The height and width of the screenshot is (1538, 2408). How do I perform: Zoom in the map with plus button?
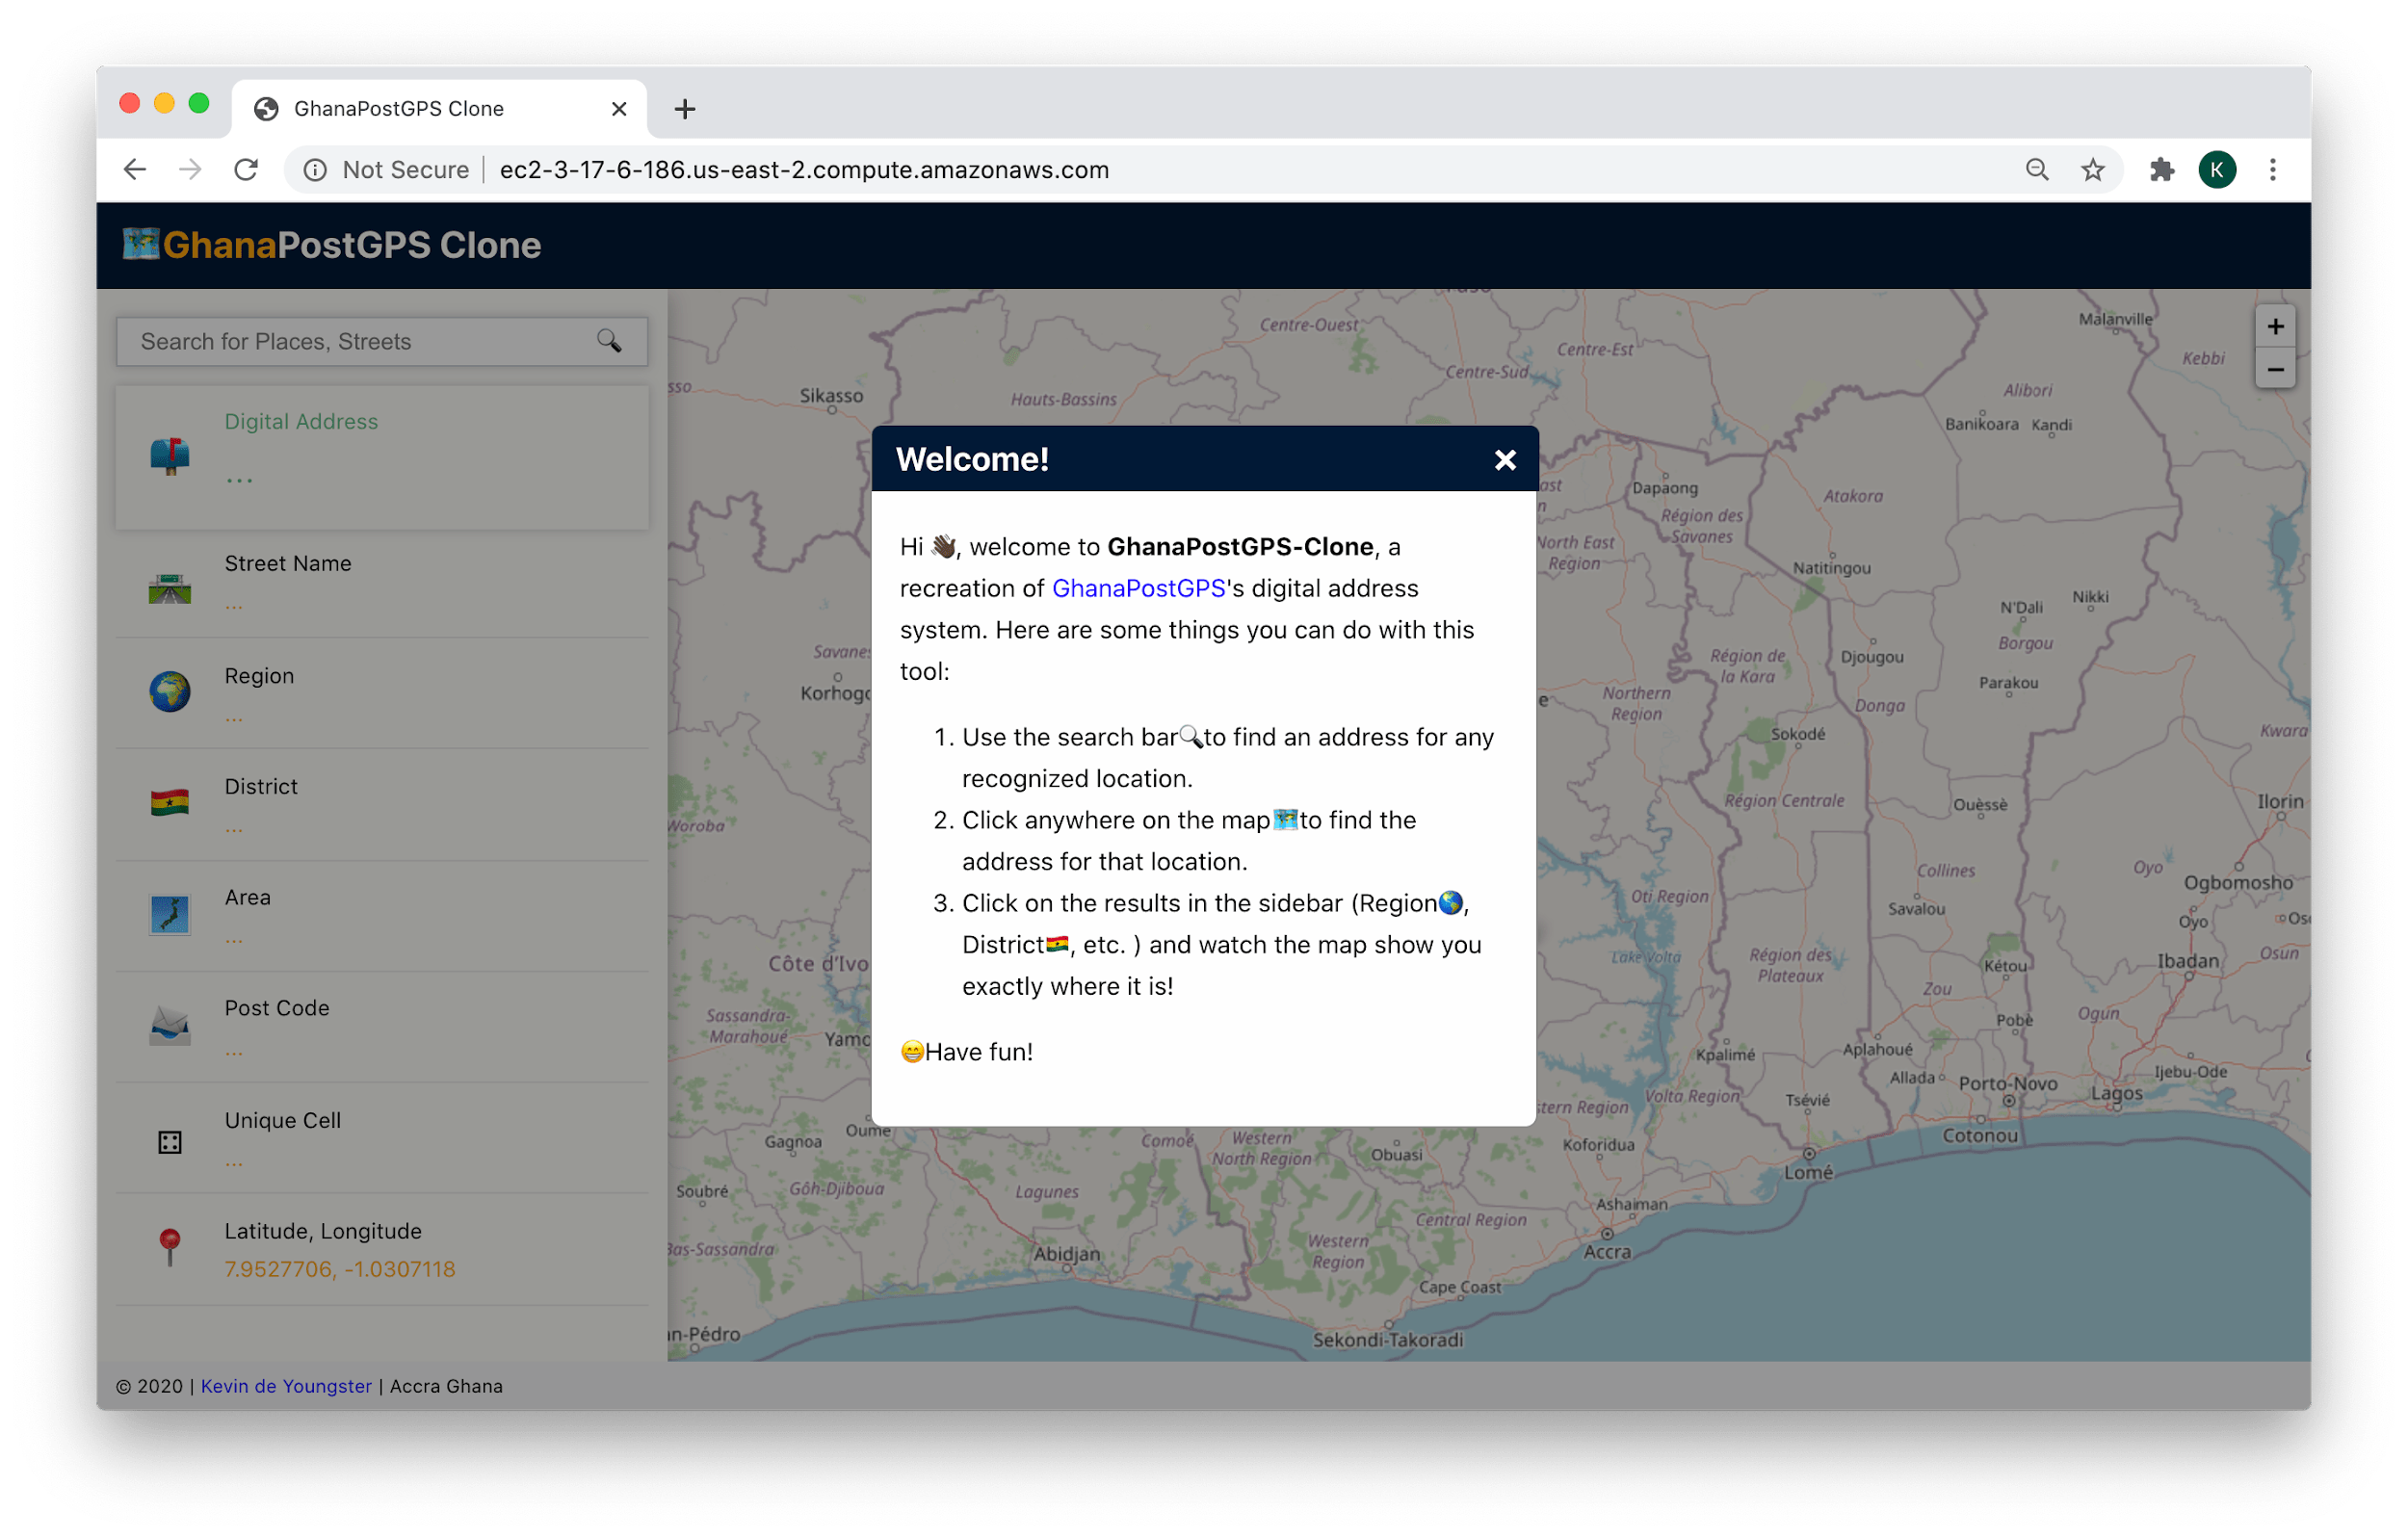2275,327
